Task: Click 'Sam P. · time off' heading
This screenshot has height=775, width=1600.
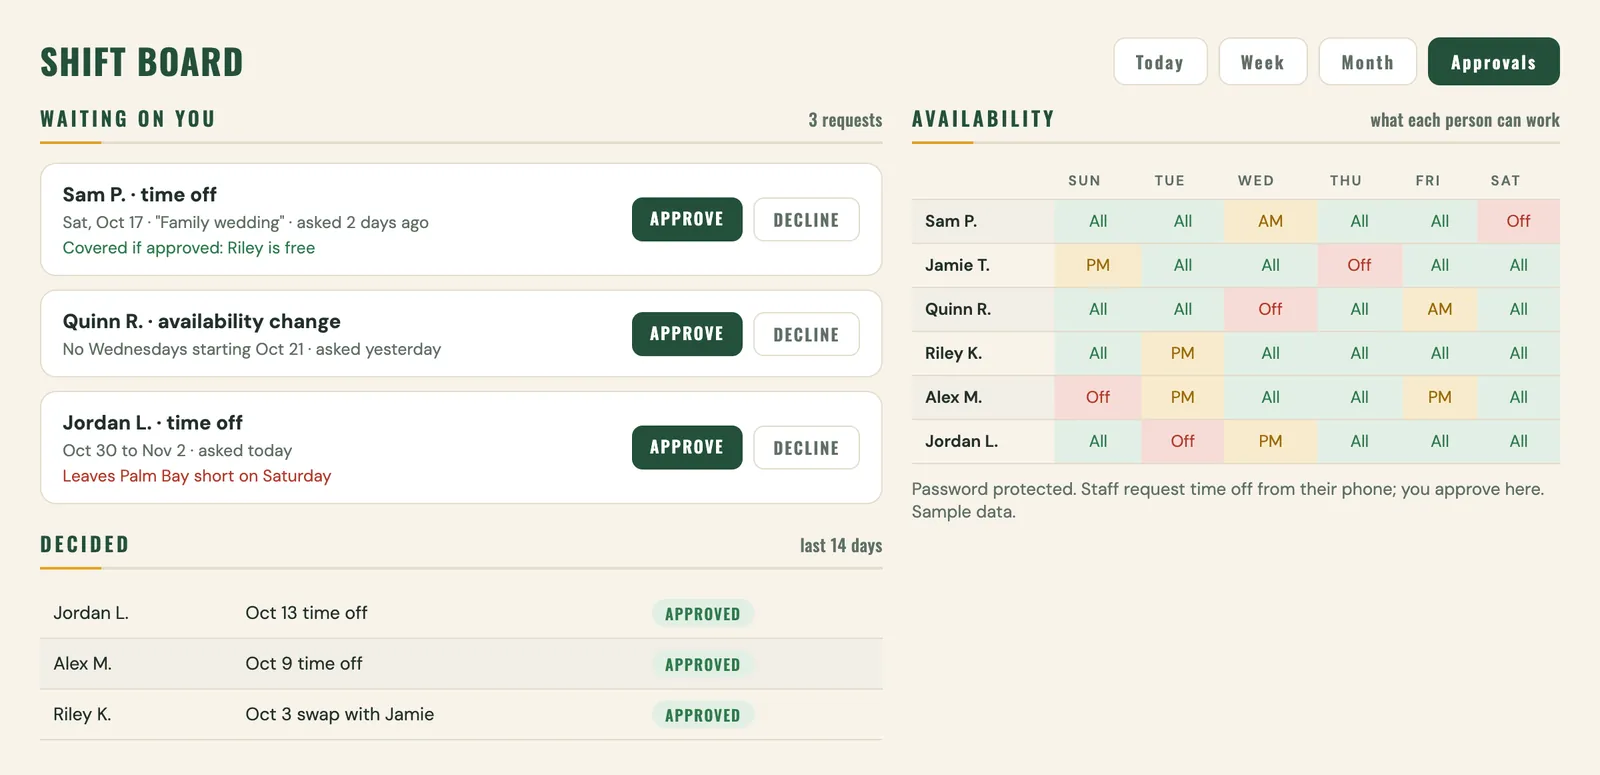Action: point(140,194)
